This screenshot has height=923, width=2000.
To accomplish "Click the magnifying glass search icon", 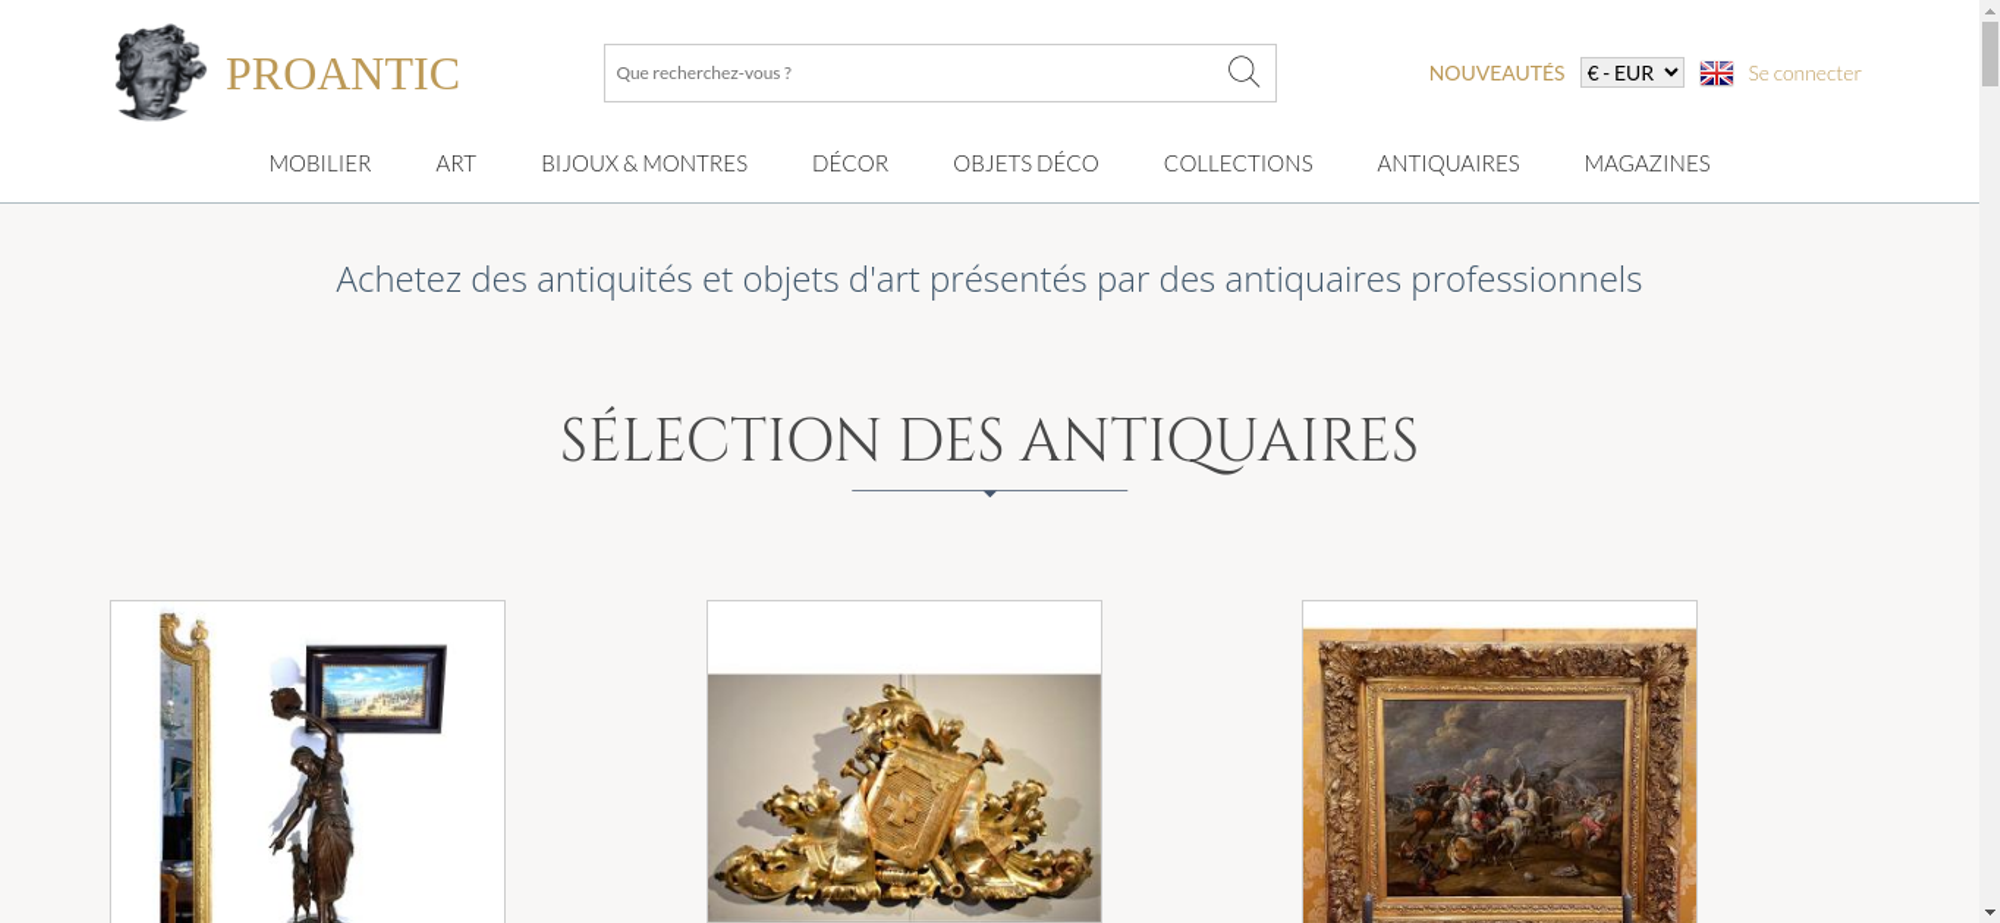I will point(1243,72).
